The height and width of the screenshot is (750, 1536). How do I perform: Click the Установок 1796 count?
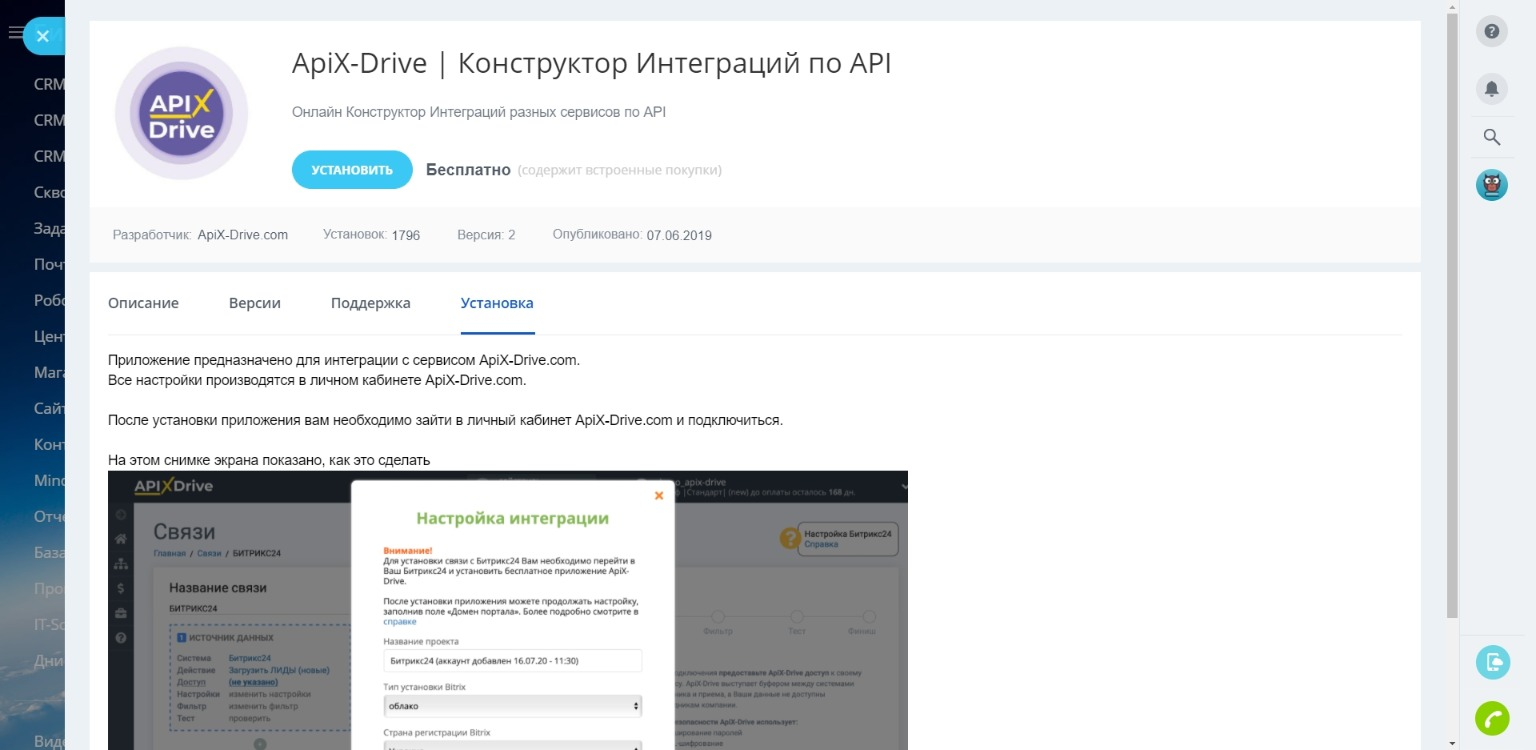[371, 235]
